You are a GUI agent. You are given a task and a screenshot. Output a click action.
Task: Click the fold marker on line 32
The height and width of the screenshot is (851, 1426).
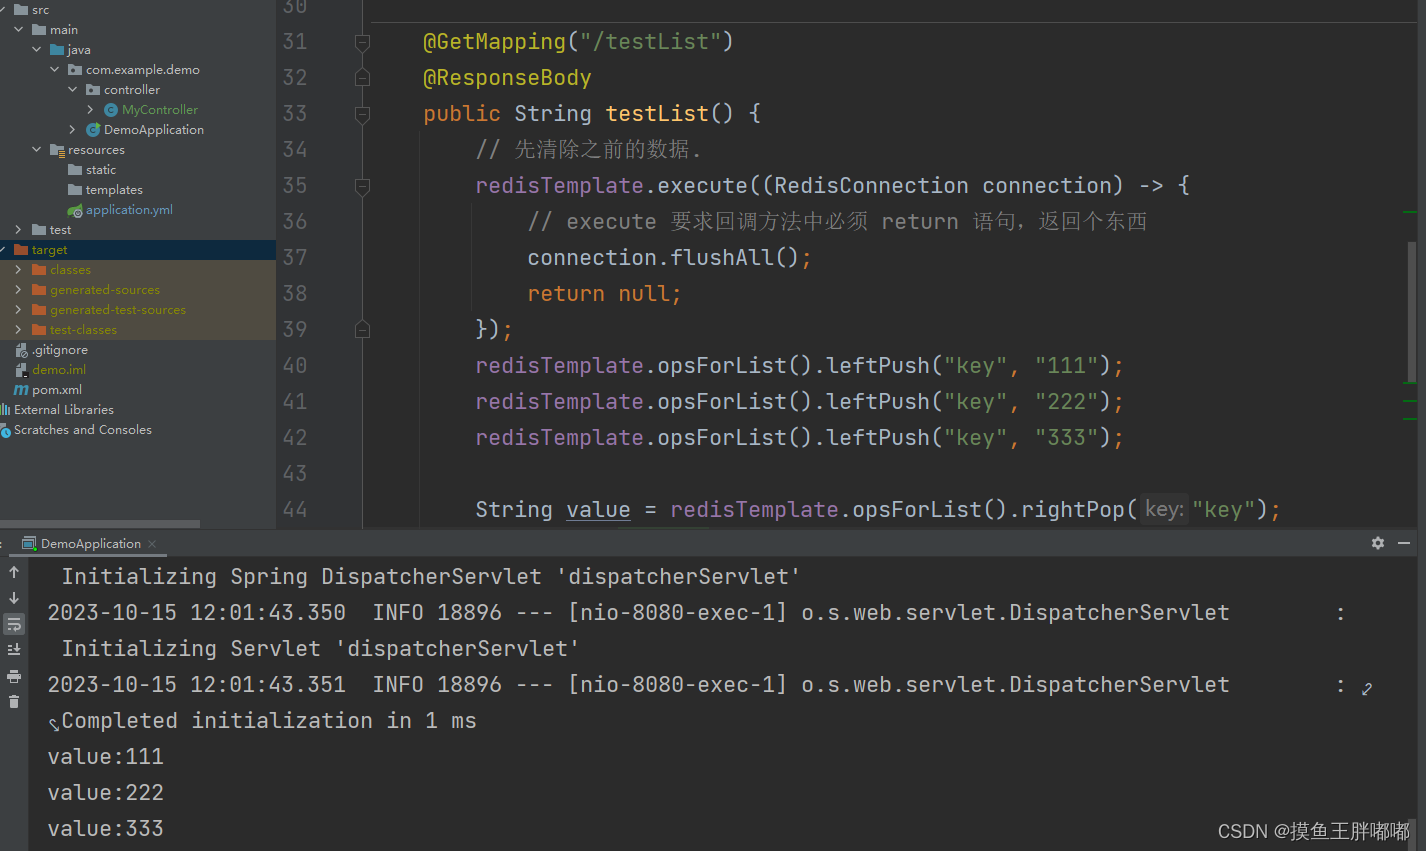pos(363,78)
